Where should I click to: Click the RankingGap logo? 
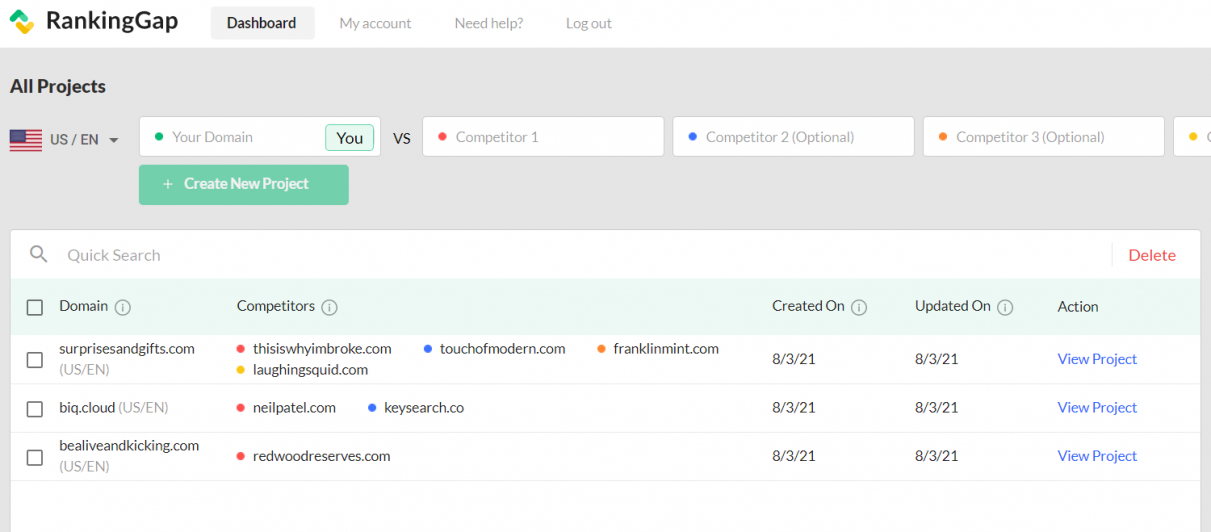[94, 22]
